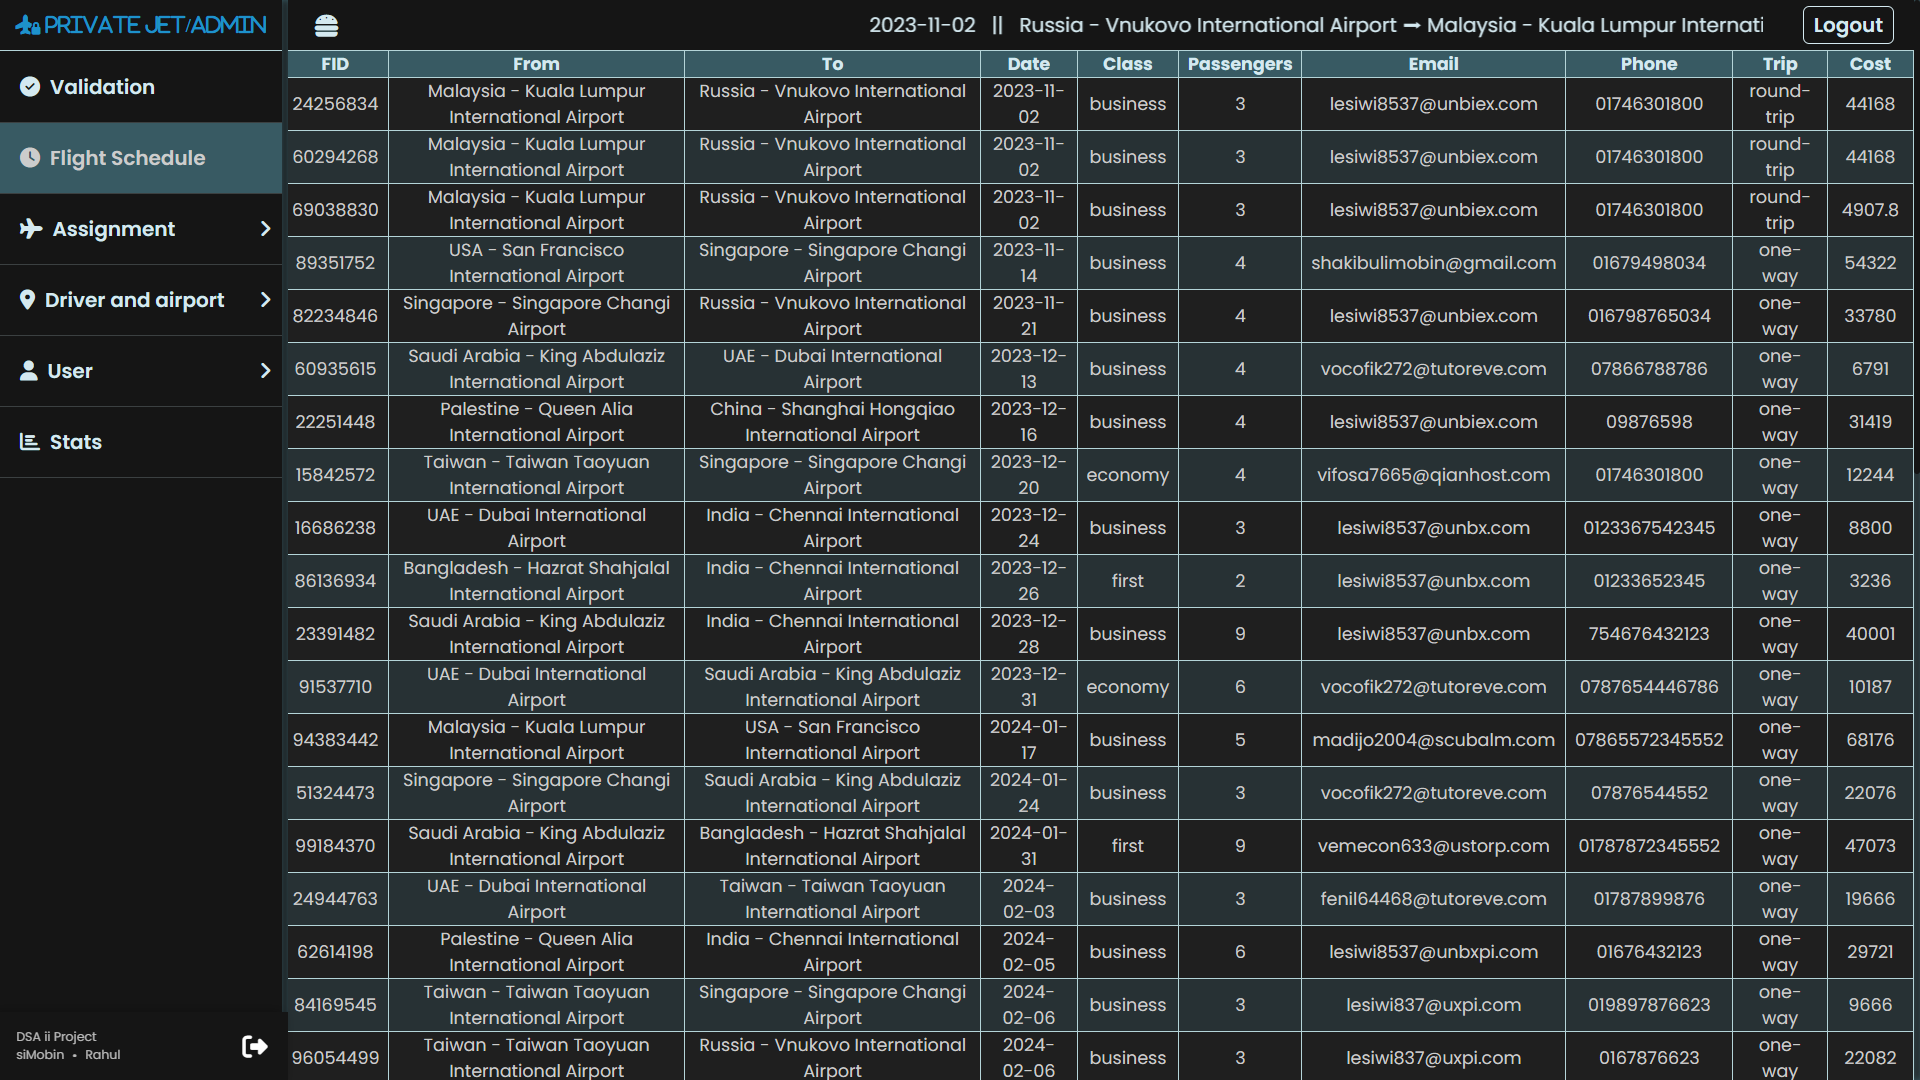Open the User menu item
1920x1080 pixels.
point(141,371)
